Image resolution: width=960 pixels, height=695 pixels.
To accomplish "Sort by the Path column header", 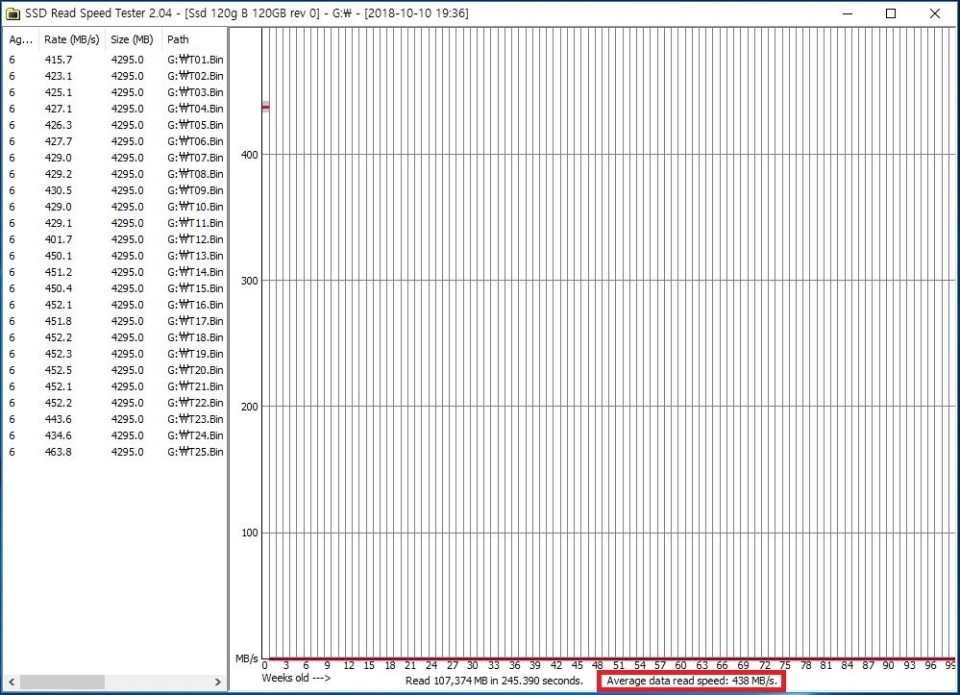I will tap(194, 39).
